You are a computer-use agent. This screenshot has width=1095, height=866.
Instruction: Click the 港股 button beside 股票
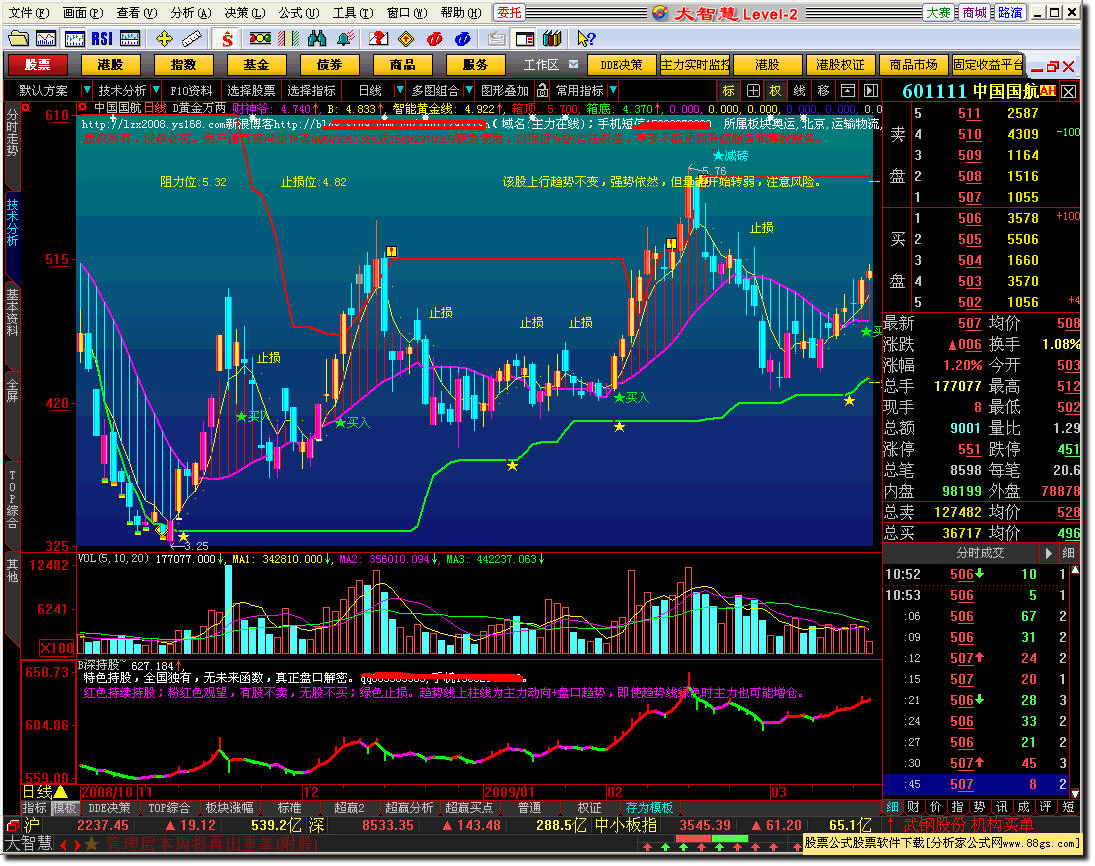point(110,65)
